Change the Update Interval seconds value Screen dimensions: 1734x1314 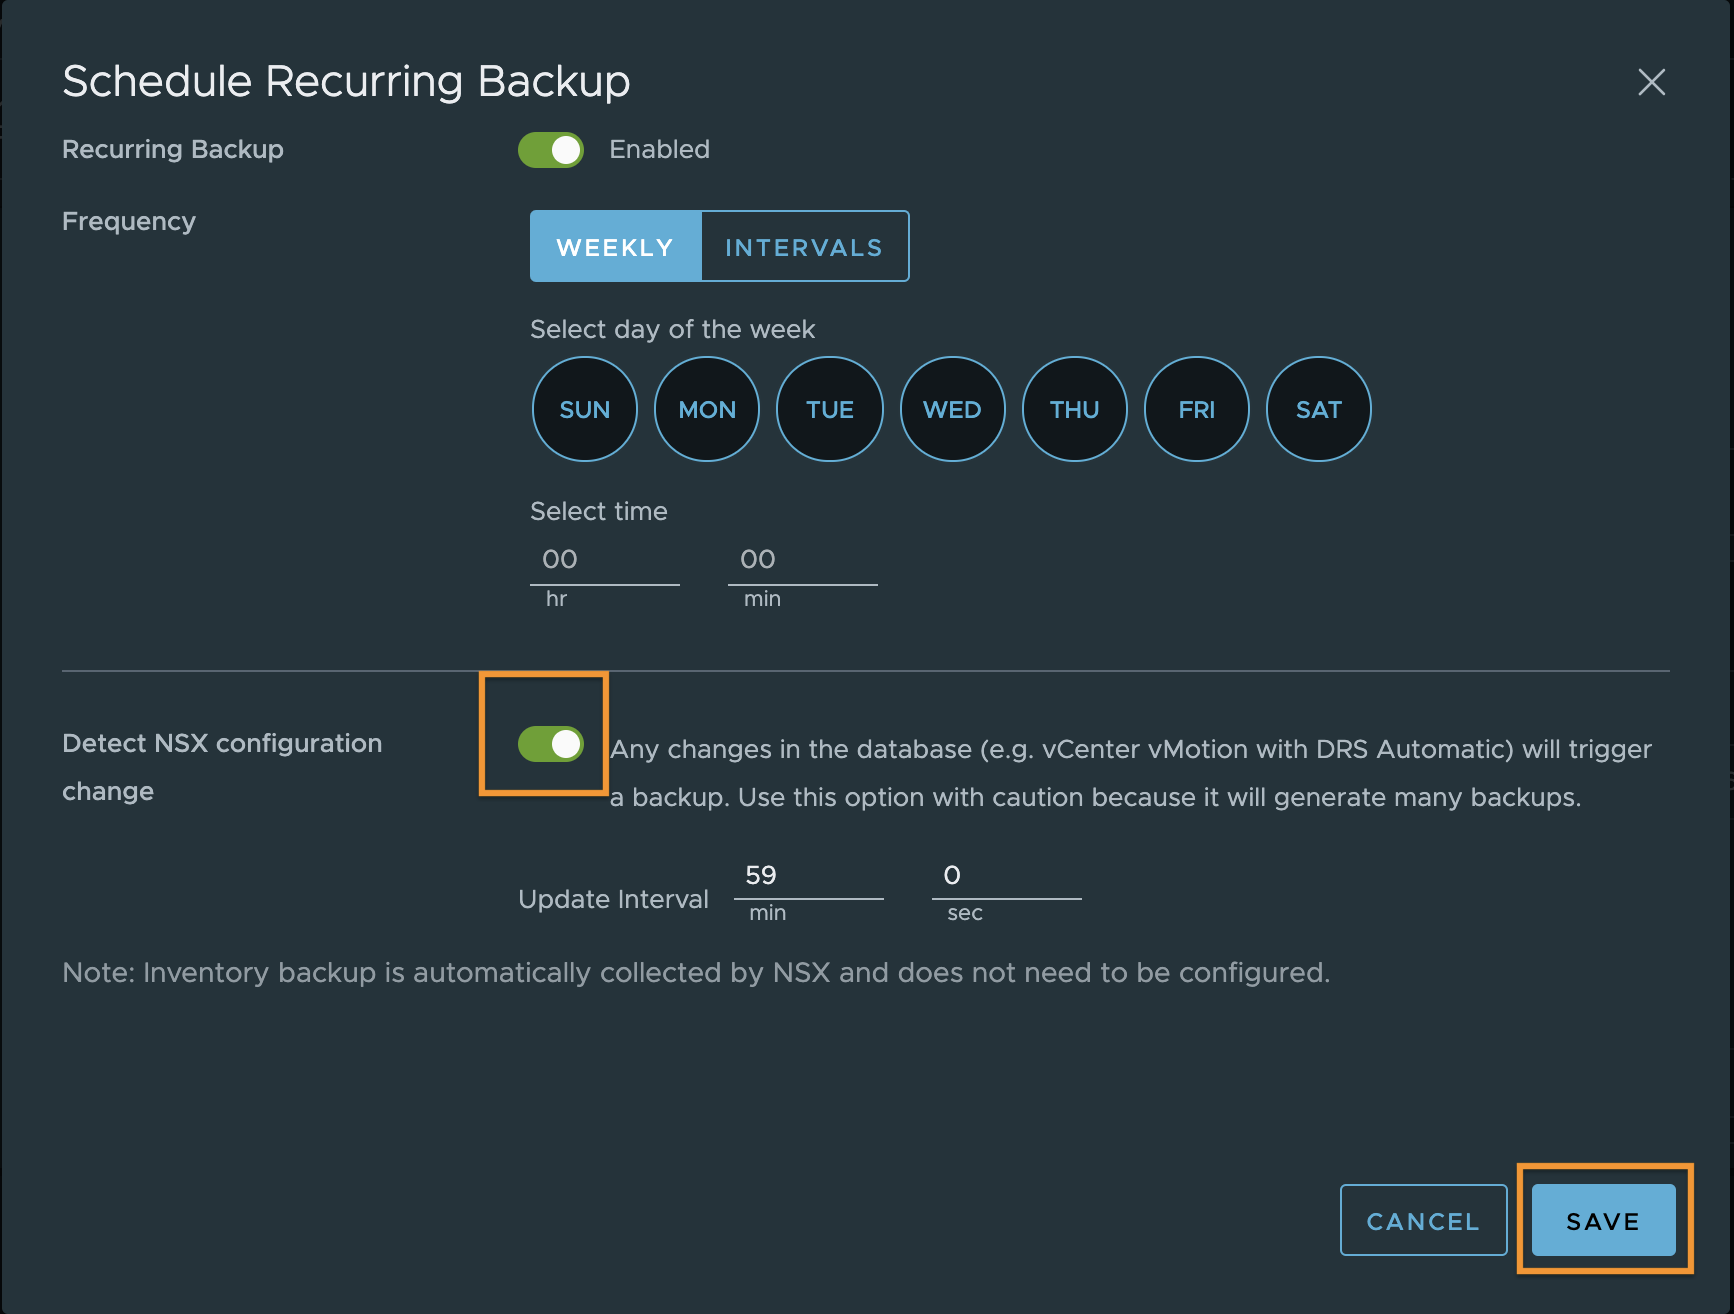tap(1005, 875)
